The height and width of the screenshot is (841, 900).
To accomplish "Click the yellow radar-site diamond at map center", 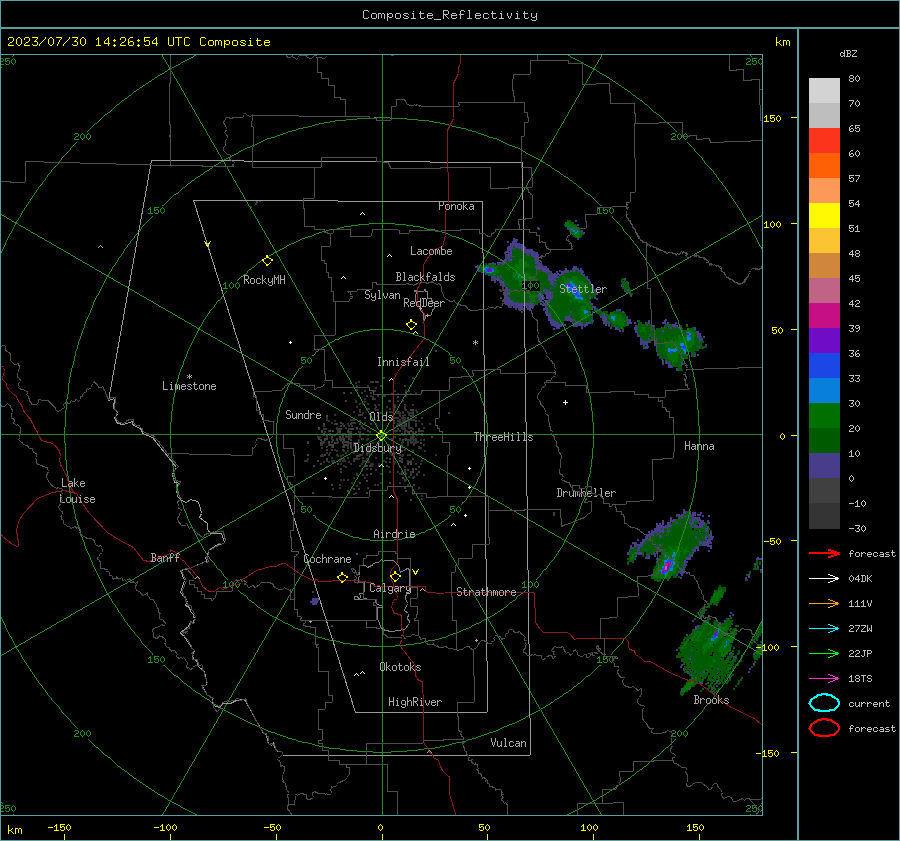I will (x=381, y=436).
